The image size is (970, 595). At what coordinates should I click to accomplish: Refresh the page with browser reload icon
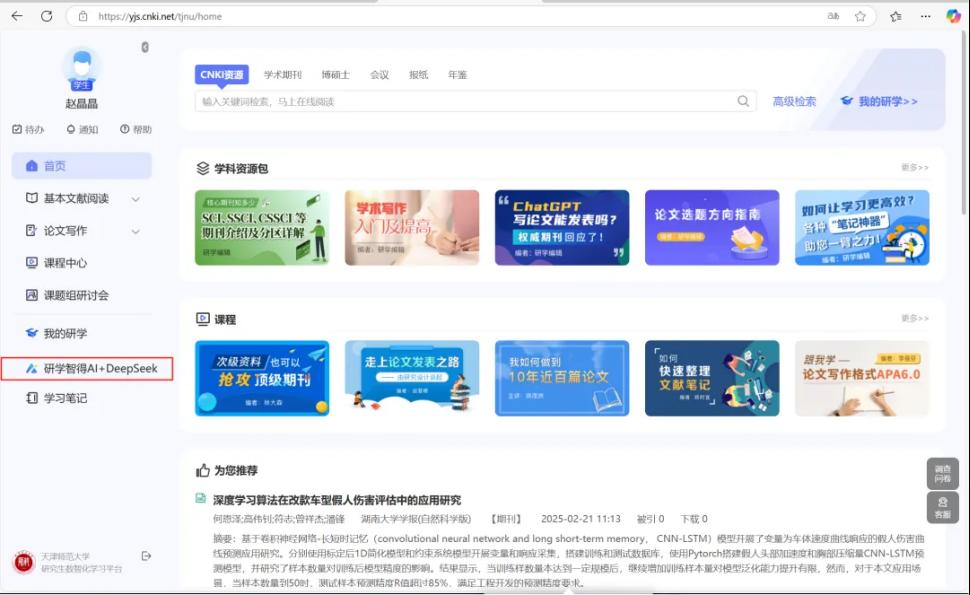(x=47, y=16)
